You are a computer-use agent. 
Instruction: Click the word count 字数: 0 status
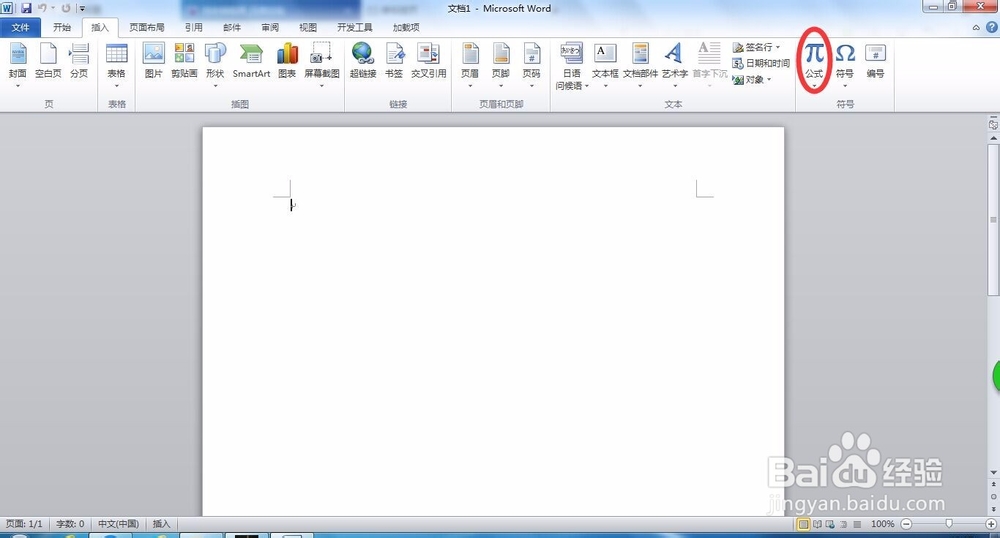pos(70,524)
